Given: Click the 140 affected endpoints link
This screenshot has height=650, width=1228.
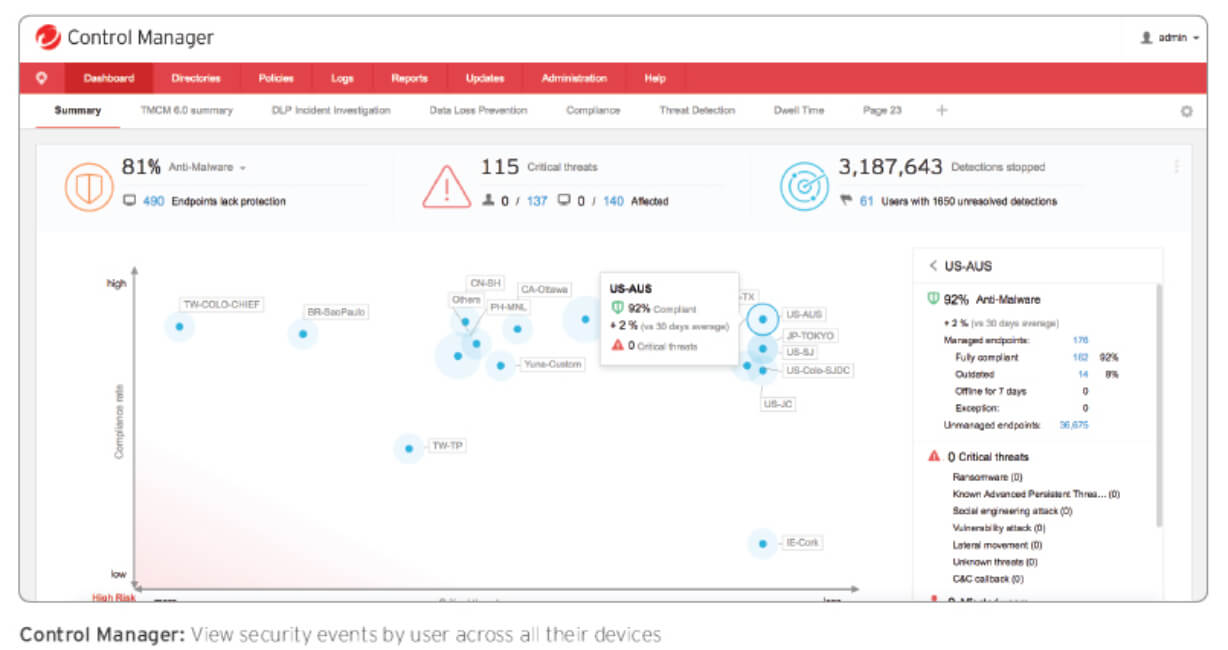Looking at the screenshot, I should coord(613,201).
